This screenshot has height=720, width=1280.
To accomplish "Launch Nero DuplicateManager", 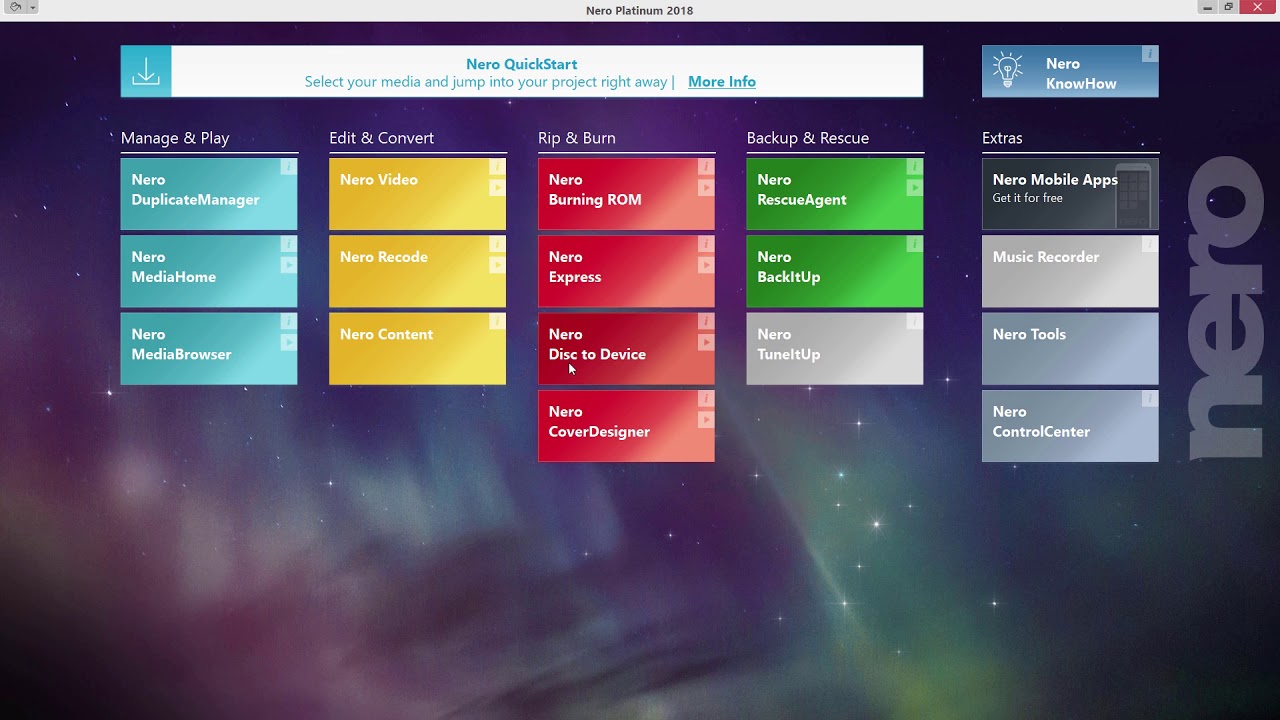I will point(209,194).
